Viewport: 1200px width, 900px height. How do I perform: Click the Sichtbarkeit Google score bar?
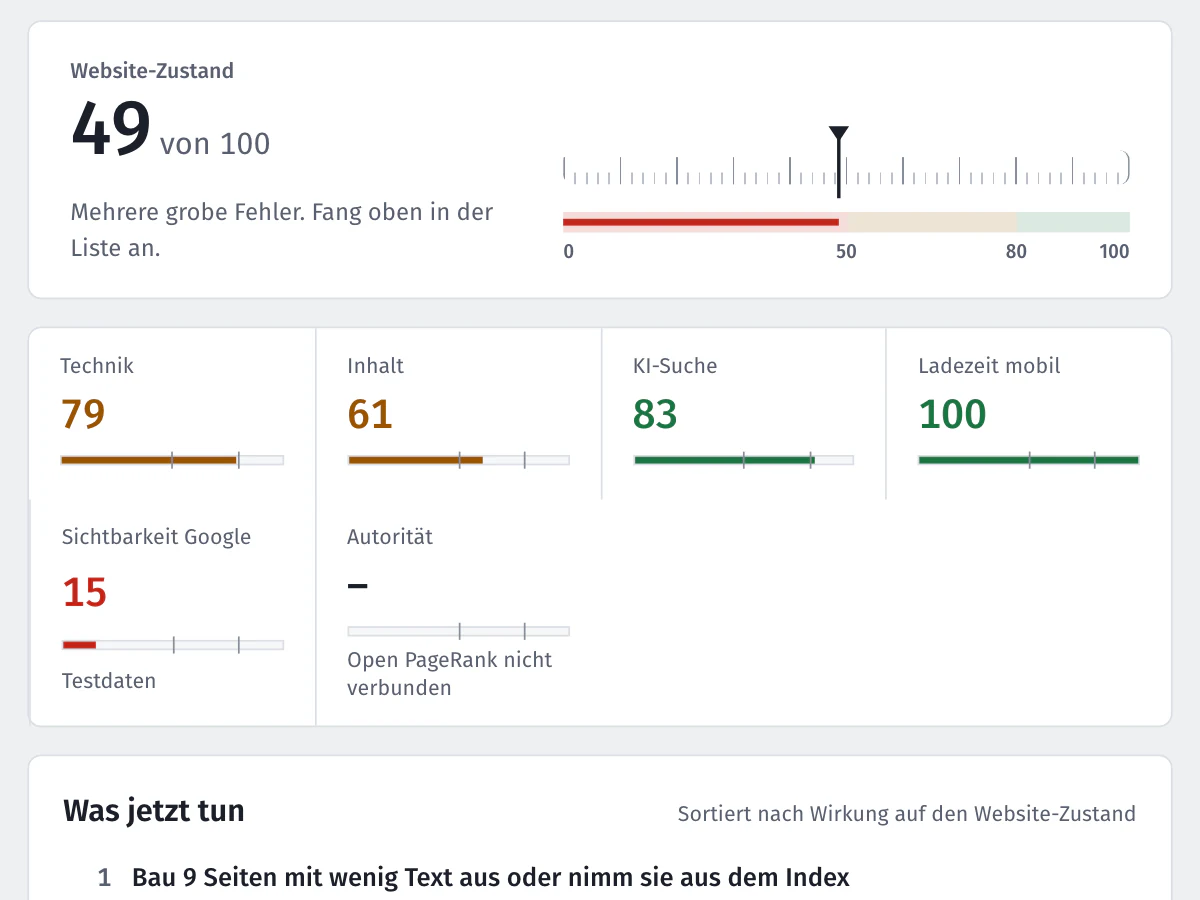click(x=172, y=645)
